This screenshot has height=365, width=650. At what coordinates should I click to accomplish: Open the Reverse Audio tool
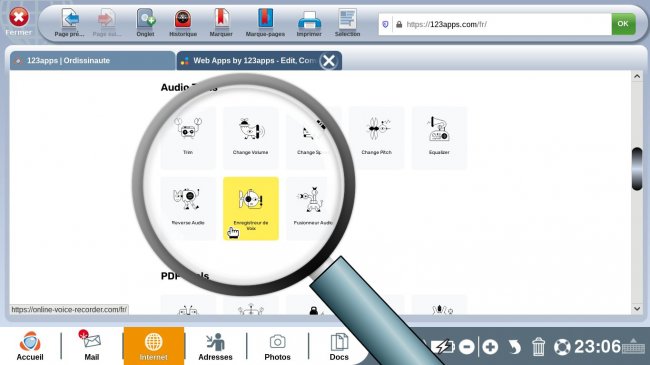188,208
